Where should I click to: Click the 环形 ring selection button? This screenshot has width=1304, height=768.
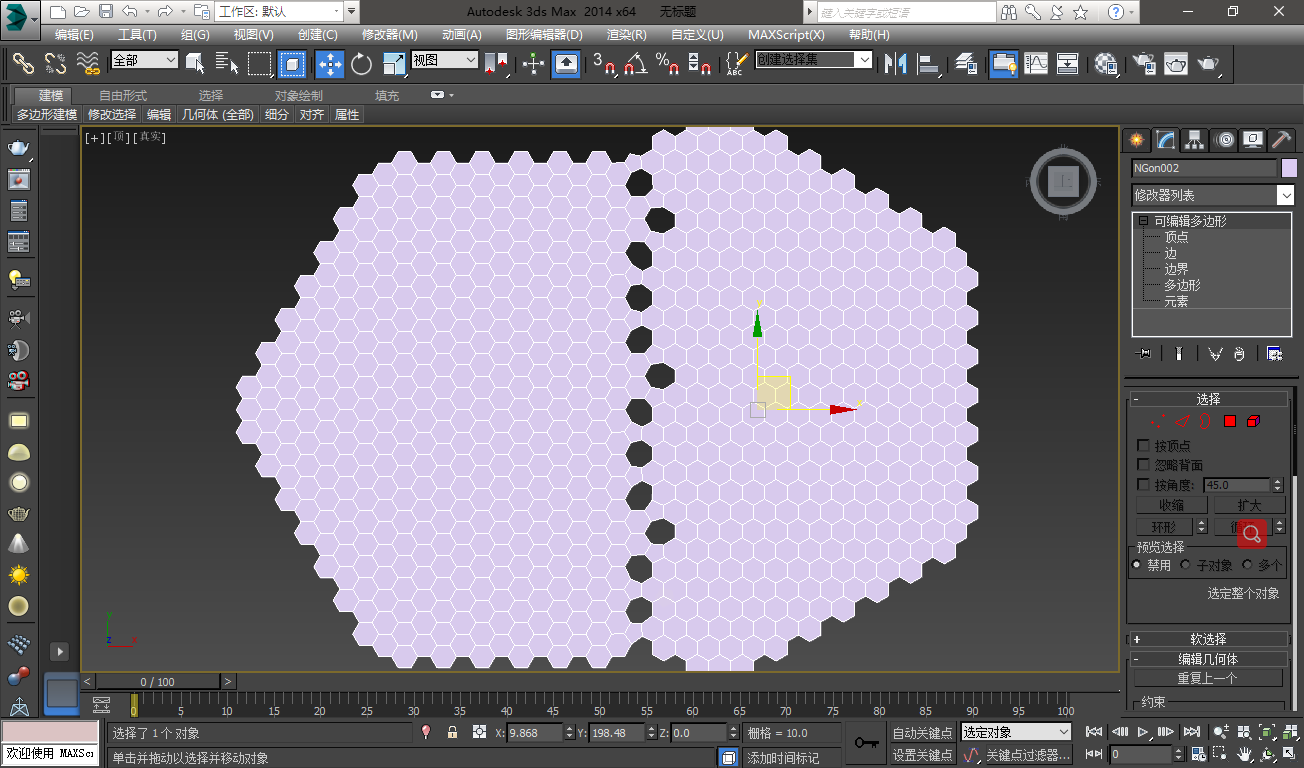tap(1164, 527)
